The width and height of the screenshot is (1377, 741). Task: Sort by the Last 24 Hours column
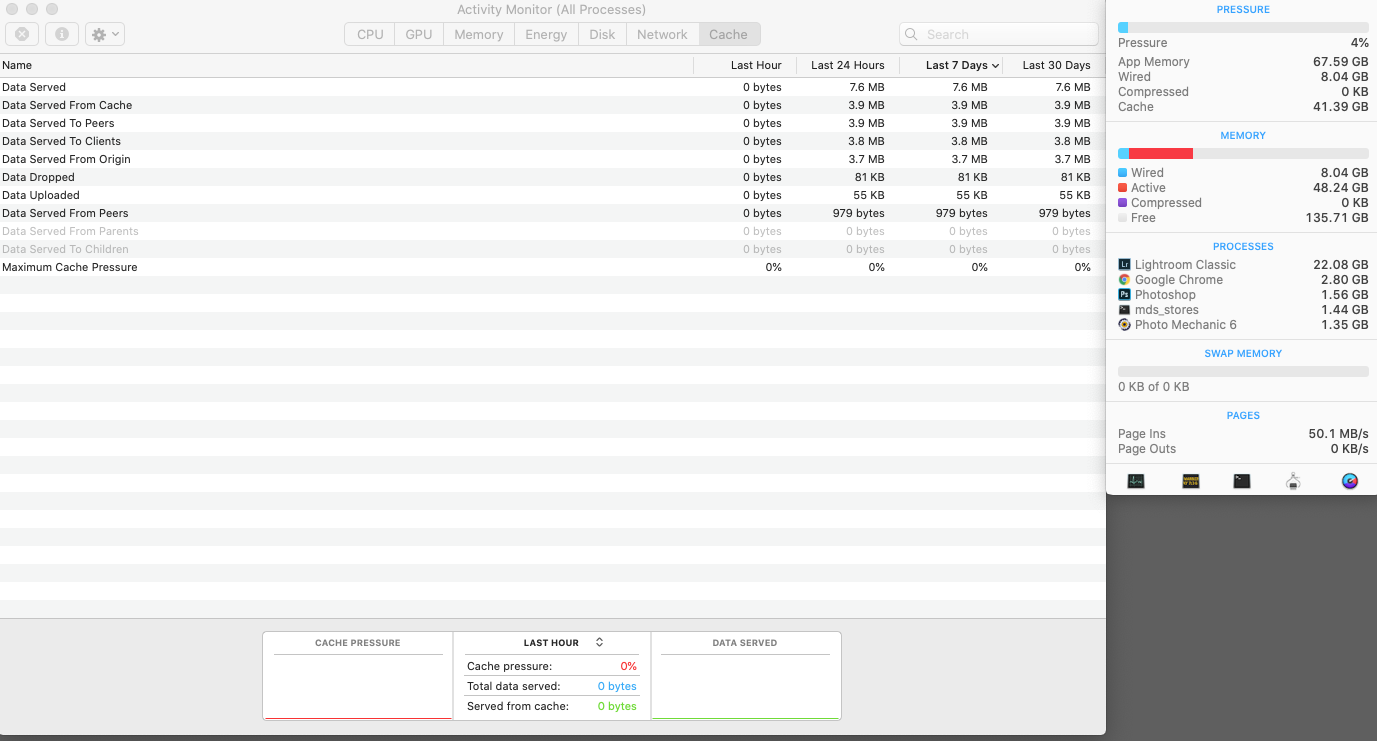[x=848, y=65]
